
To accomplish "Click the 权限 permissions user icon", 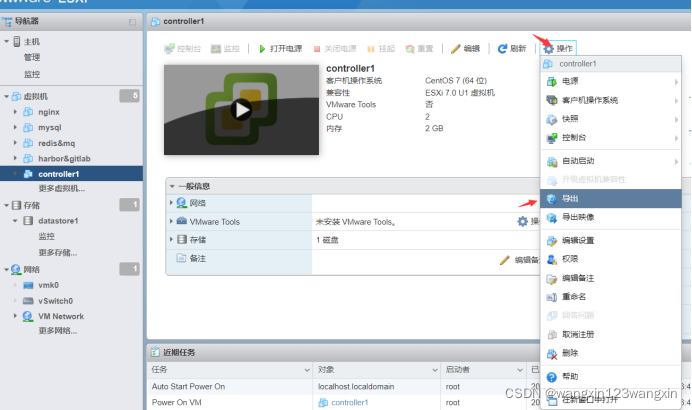I will point(552,260).
